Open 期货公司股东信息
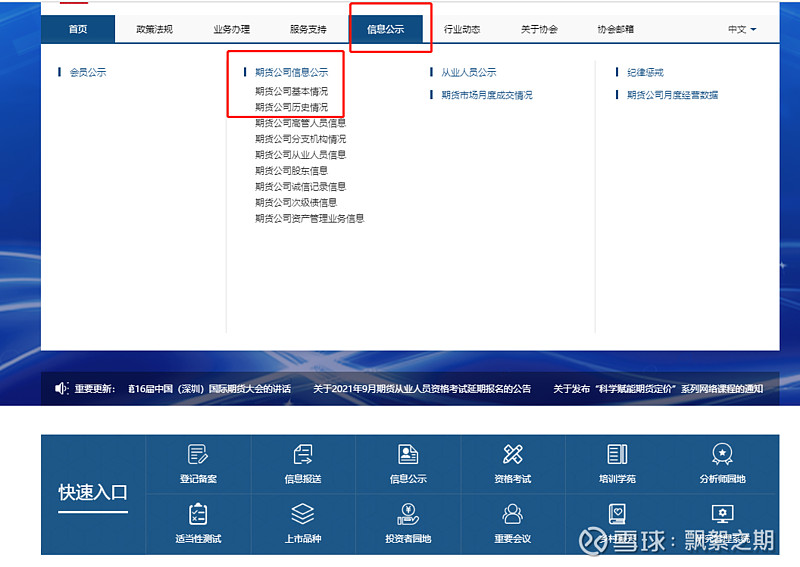The height and width of the screenshot is (567, 800). click(291, 170)
